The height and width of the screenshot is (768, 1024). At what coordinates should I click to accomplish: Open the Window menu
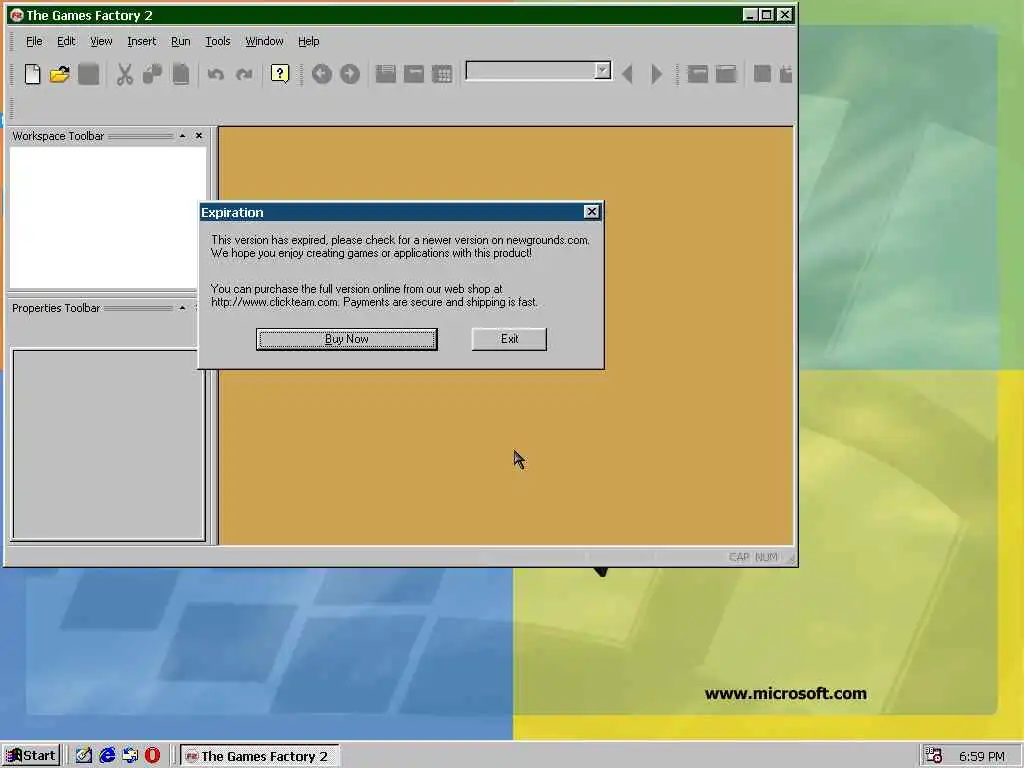point(264,41)
